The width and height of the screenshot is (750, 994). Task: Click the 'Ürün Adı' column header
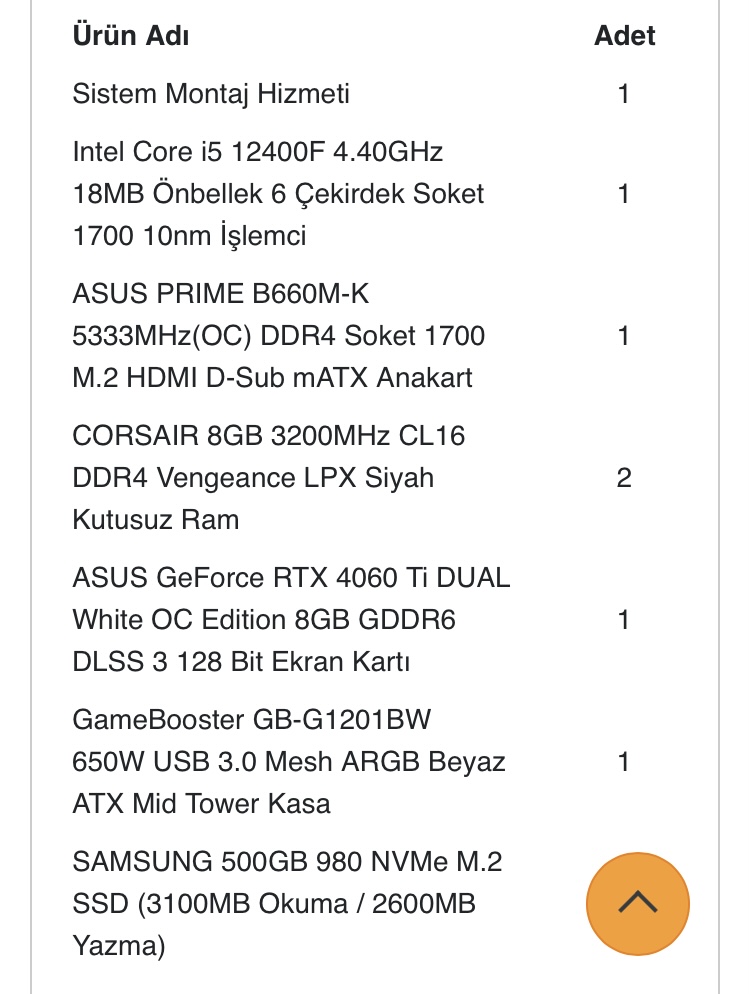coord(131,36)
